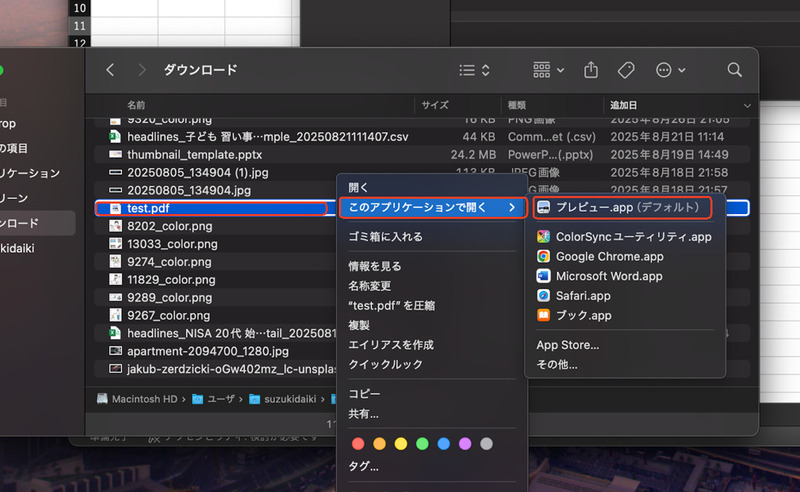Sort files by 追加日 column header
800x492 pixels.
(628, 105)
